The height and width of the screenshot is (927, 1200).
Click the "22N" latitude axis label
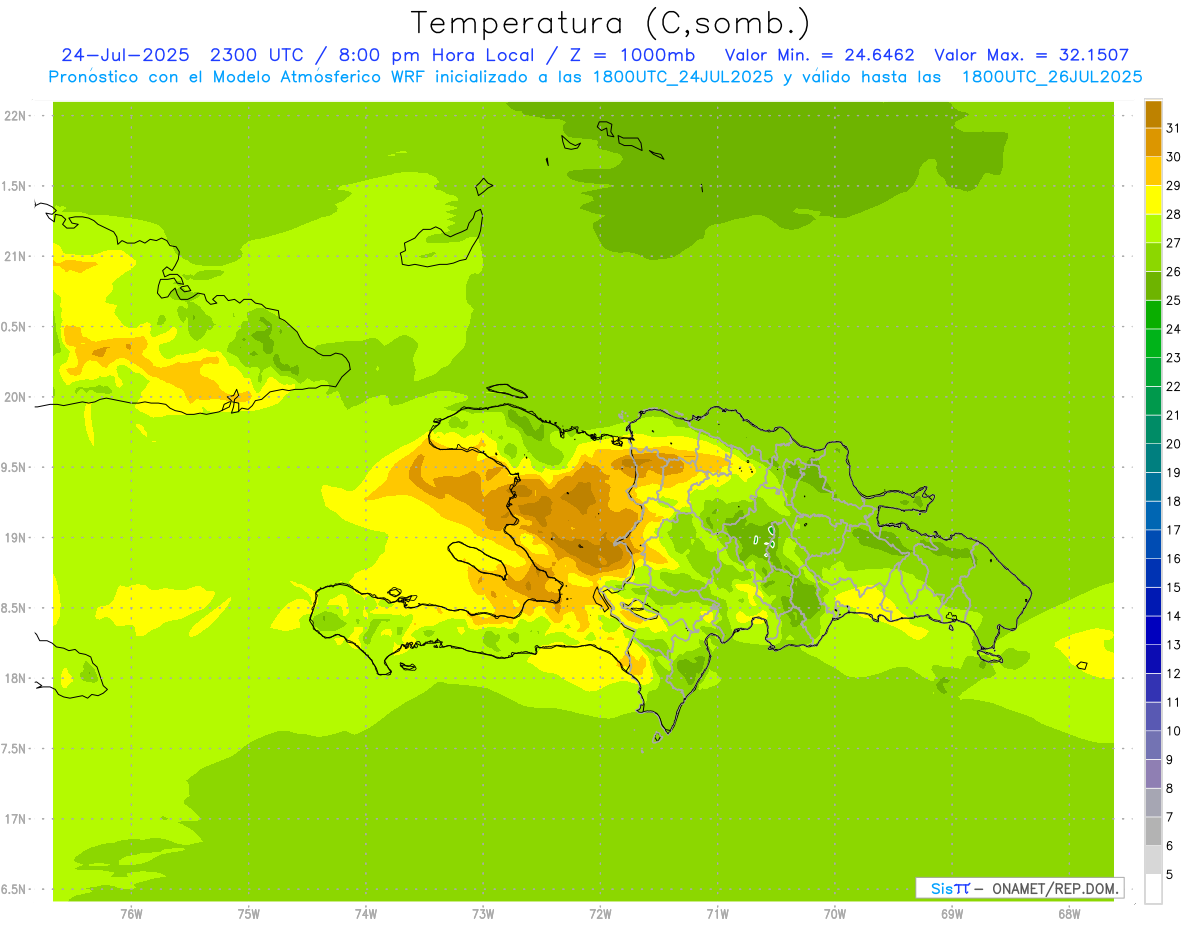pyautogui.click(x=16, y=116)
